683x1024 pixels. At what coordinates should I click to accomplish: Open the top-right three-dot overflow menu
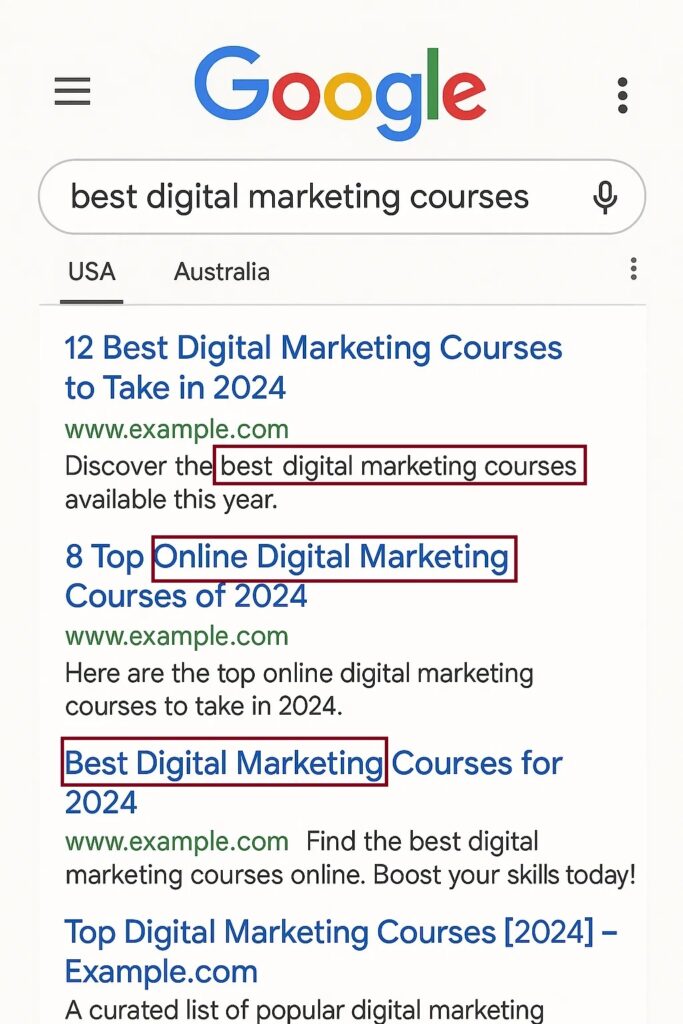coord(622,94)
